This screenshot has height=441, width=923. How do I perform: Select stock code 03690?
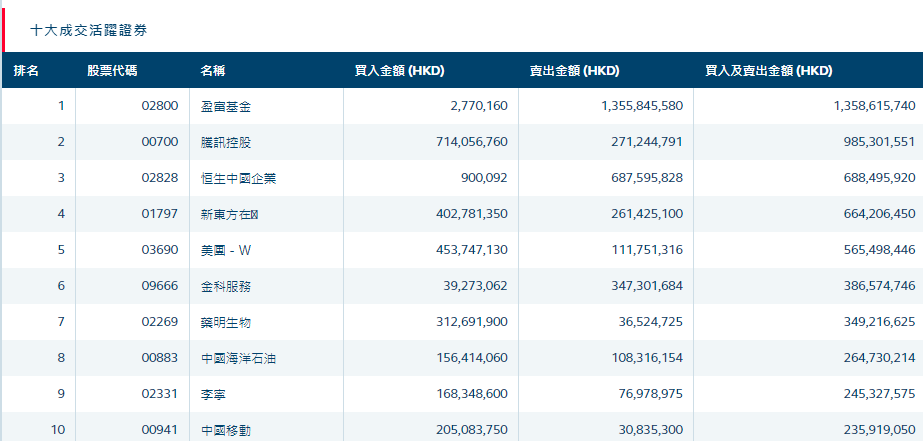[x=160, y=250]
